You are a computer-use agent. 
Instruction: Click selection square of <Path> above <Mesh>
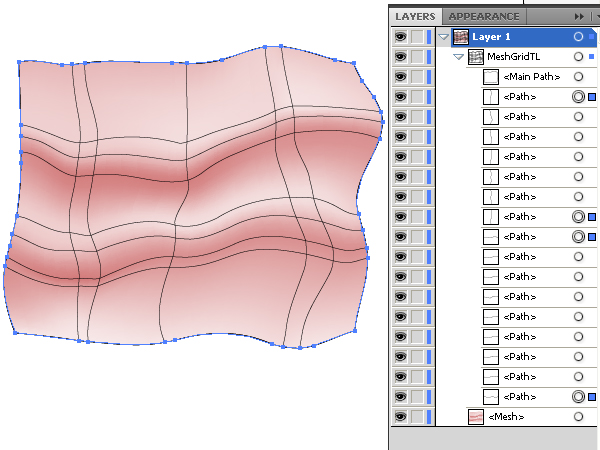point(592,397)
